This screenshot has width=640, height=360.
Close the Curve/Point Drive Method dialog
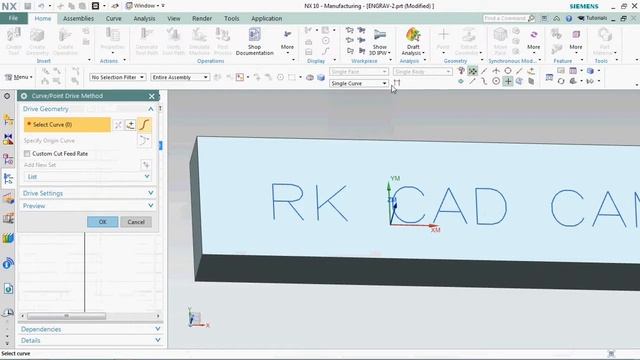pos(151,96)
